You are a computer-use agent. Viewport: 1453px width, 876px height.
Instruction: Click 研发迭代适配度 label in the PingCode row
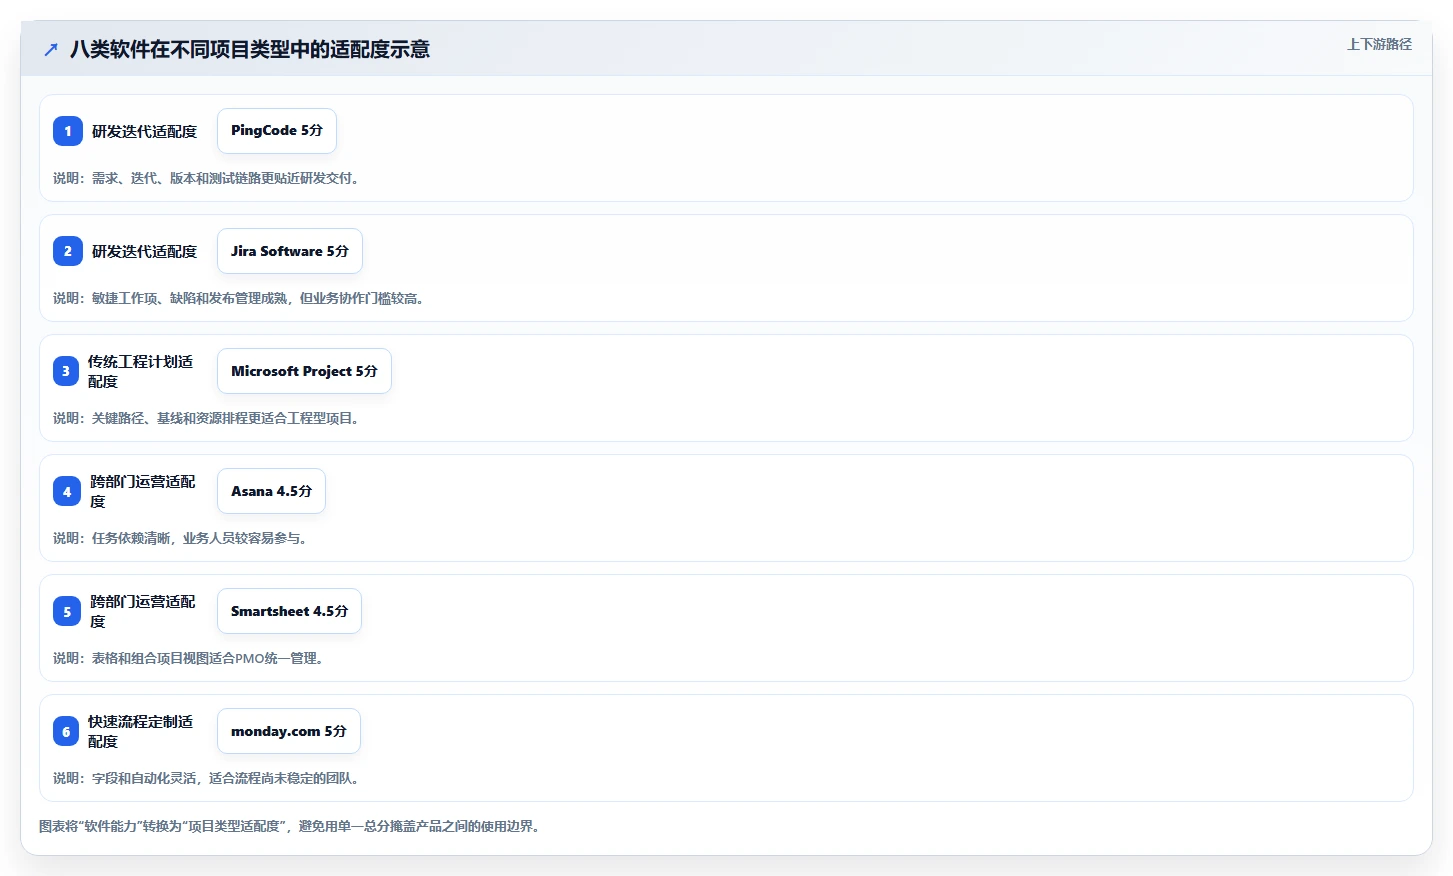click(144, 131)
